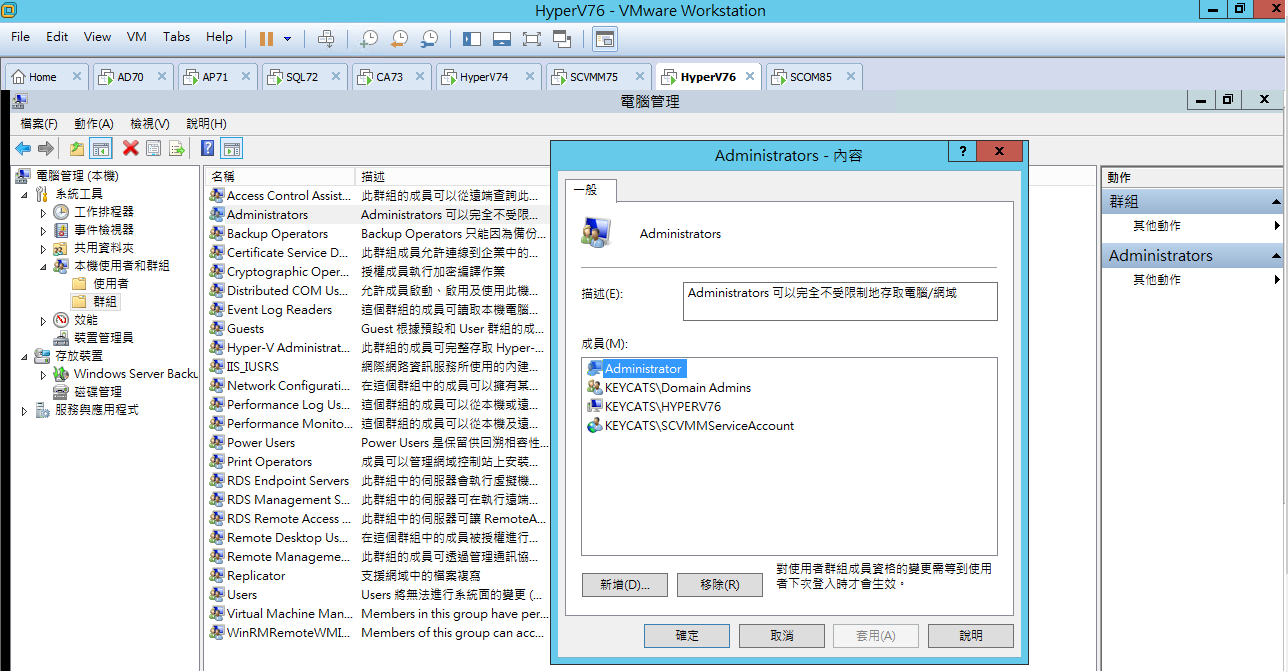Screen dimensions: 1288x672
Task: Select the Power Users group row
Action: coord(261,443)
